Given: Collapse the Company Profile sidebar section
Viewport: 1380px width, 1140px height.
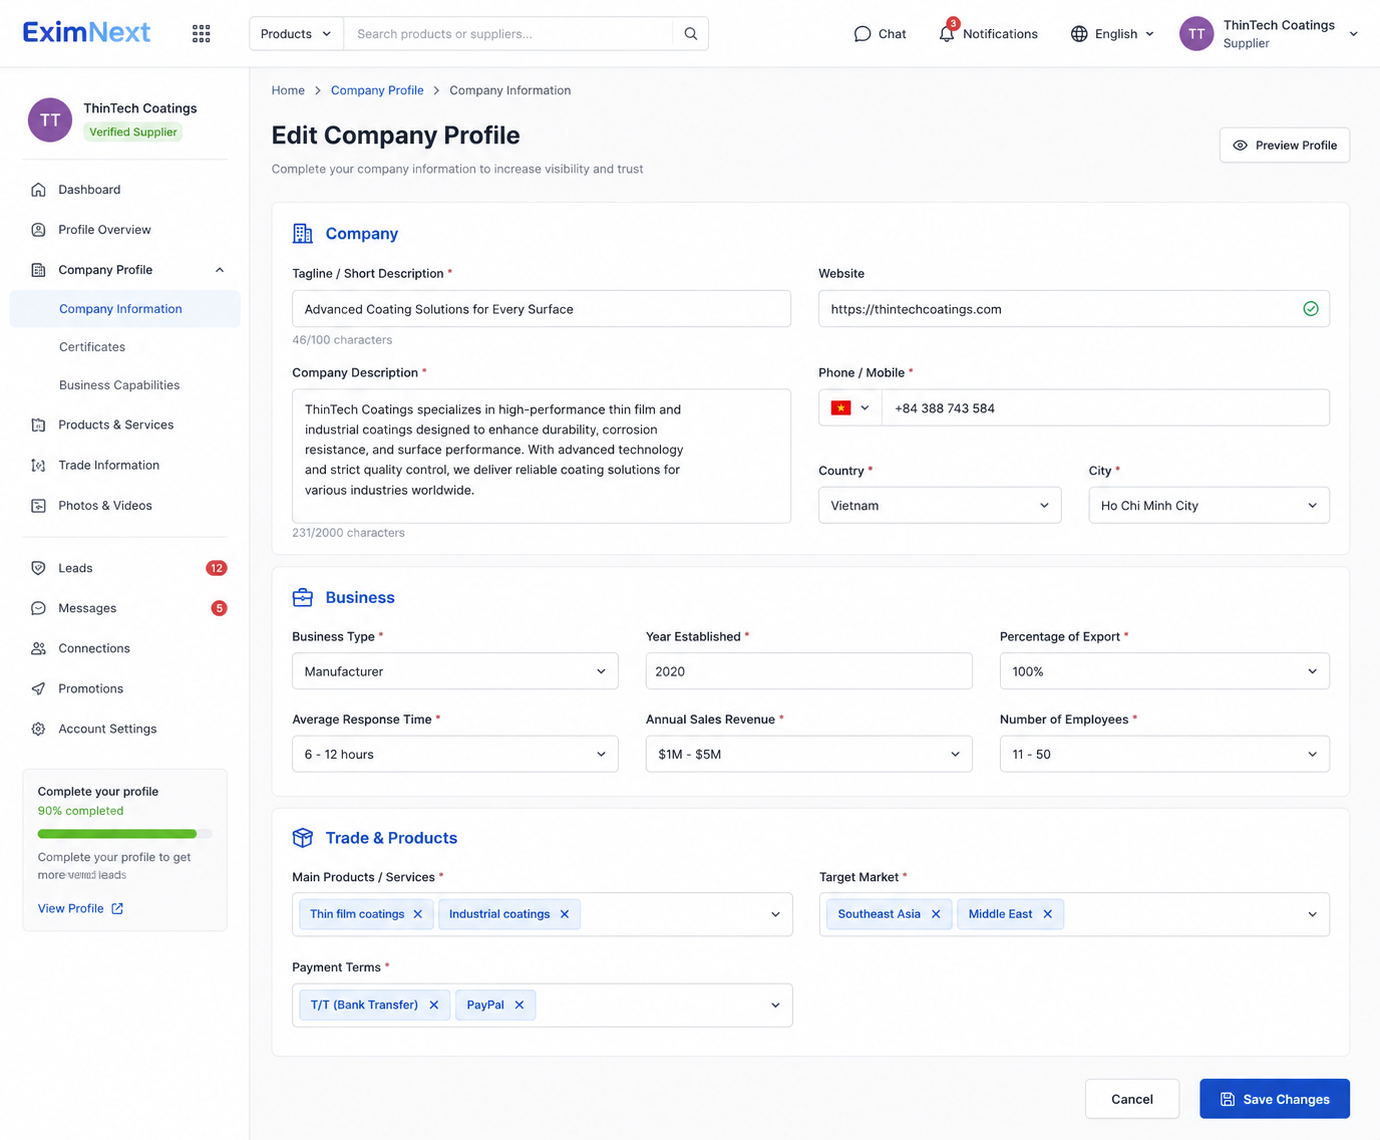Looking at the screenshot, I should (x=220, y=270).
